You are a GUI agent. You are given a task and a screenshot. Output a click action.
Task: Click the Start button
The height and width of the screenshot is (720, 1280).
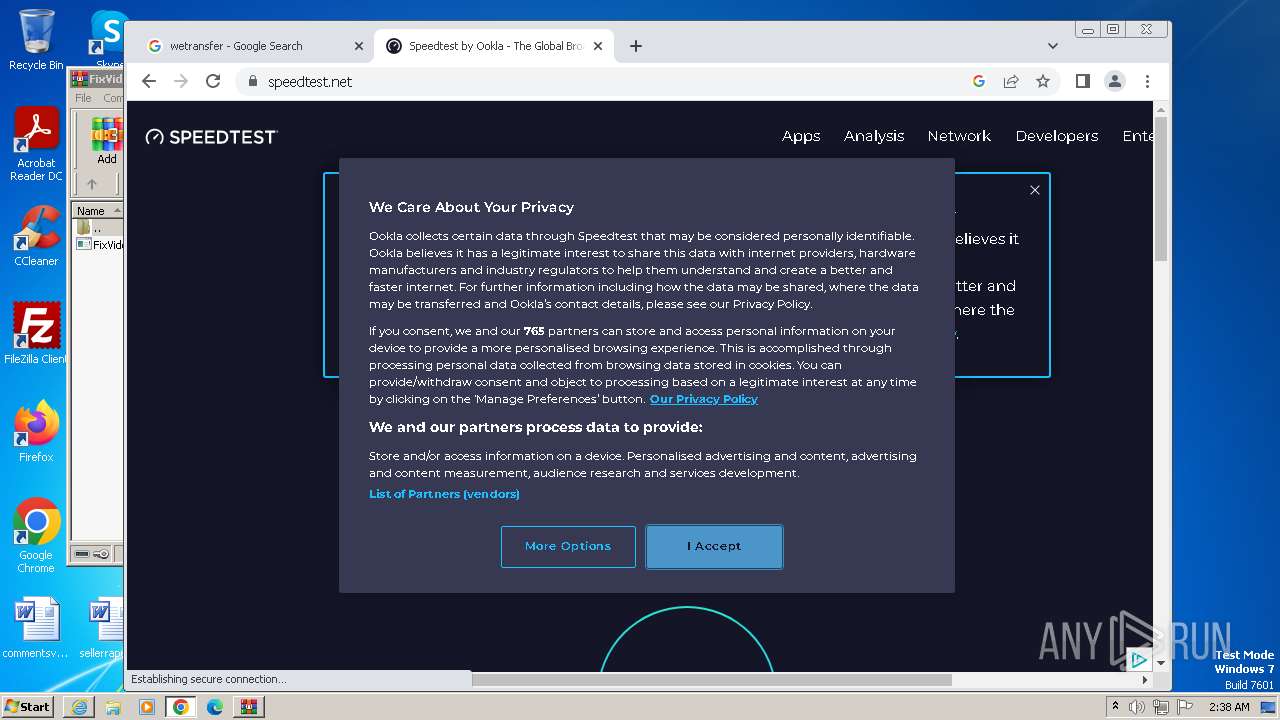[27, 706]
